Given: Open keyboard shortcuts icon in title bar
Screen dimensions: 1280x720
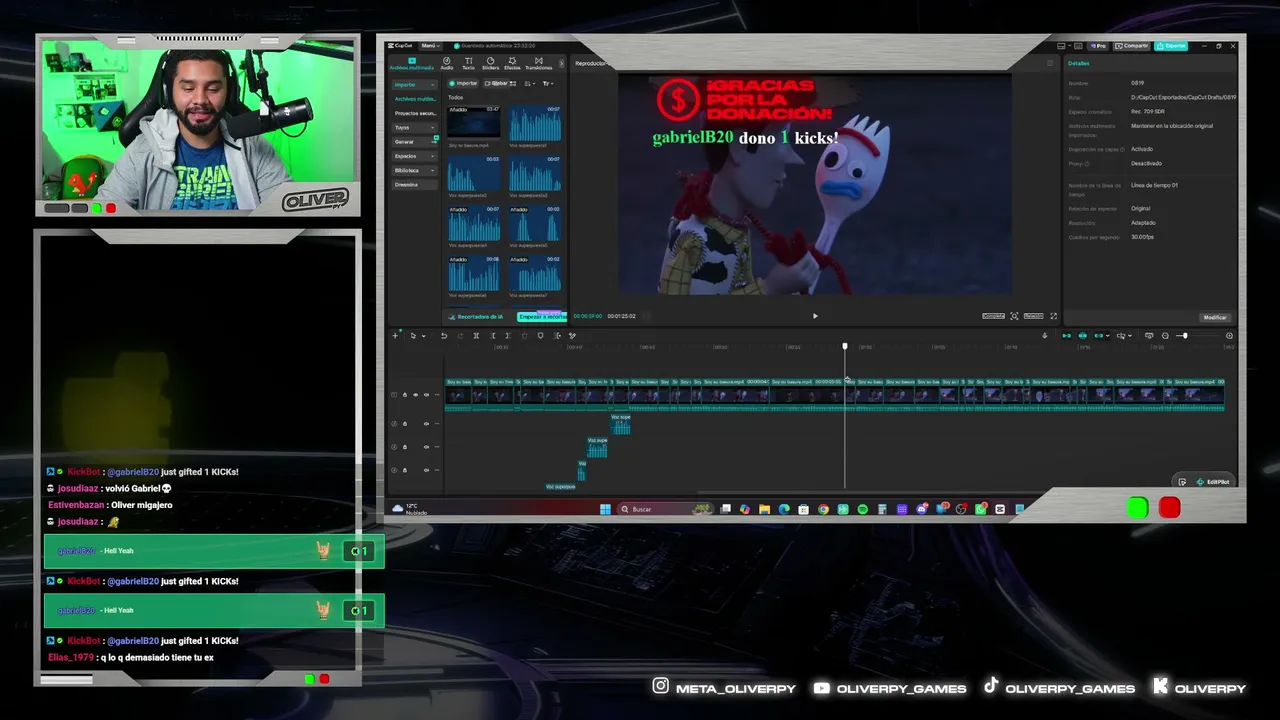Looking at the screenshot, I should pos(1078,46).
